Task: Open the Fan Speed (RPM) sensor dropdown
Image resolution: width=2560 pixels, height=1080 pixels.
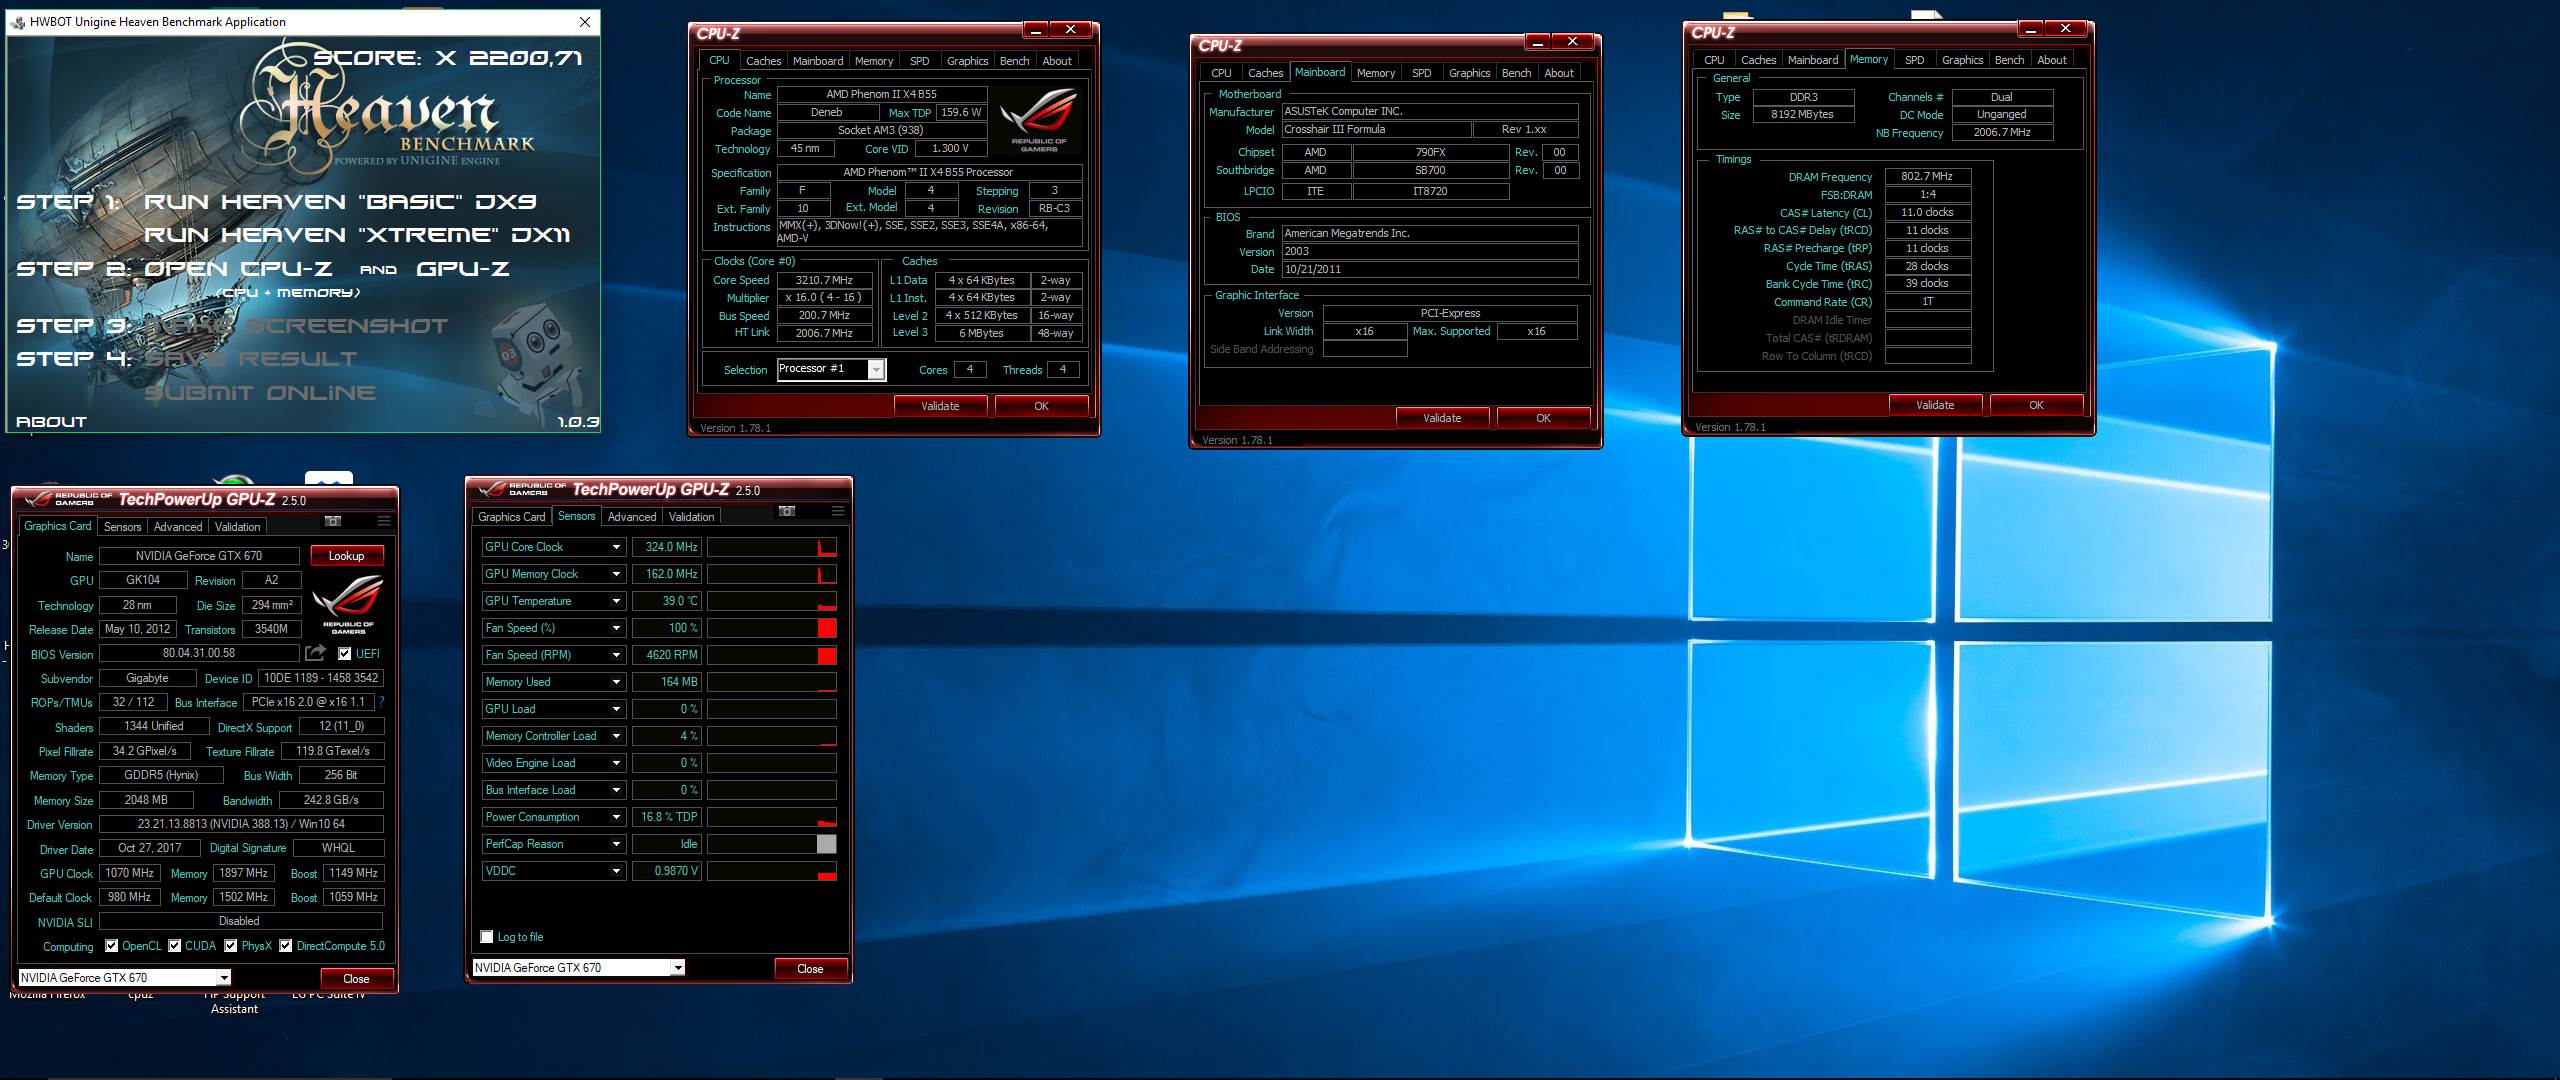Action: tap(616, 655)
